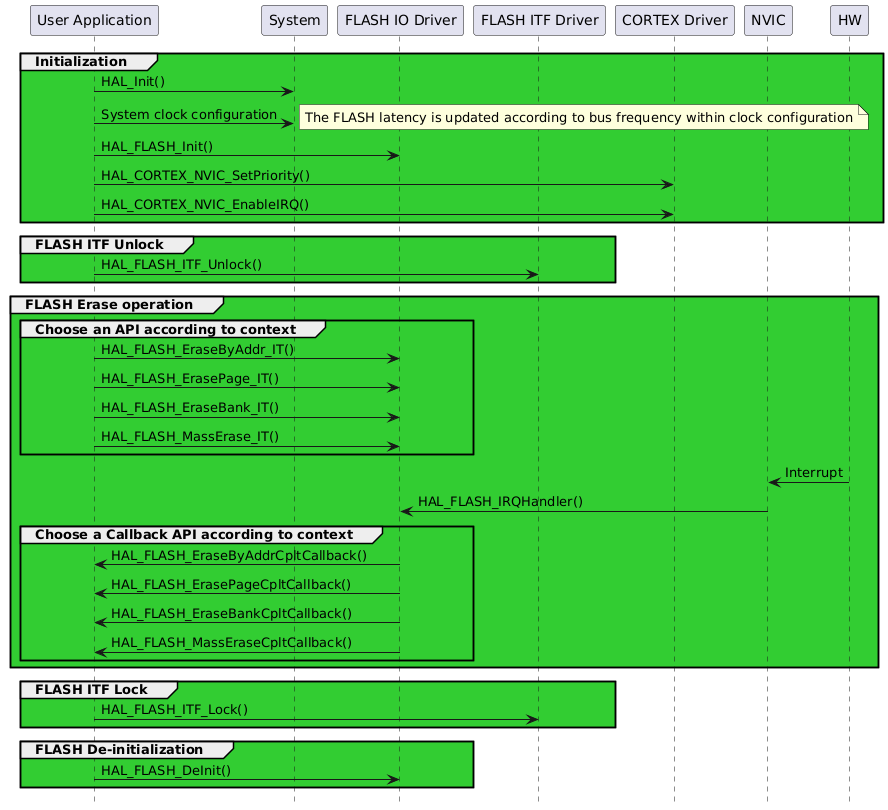Click the System participant box
The width and height of the screenshot is (888, 810).
294,20
